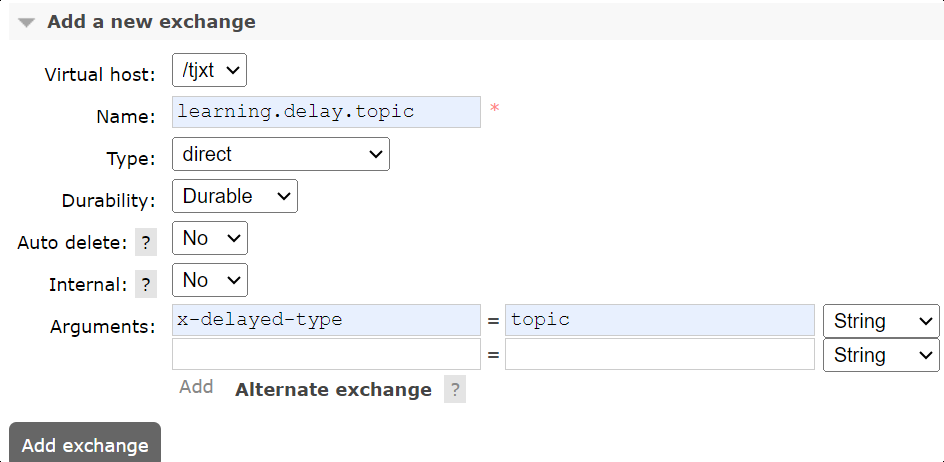
Task: Click the Alternate exchange link
Action: point(333,390)
